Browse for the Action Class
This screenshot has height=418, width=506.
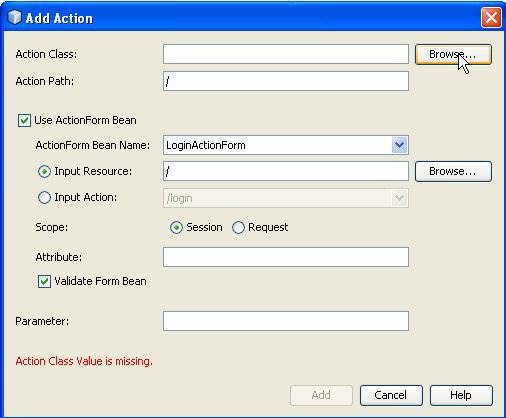click(453, 54)
